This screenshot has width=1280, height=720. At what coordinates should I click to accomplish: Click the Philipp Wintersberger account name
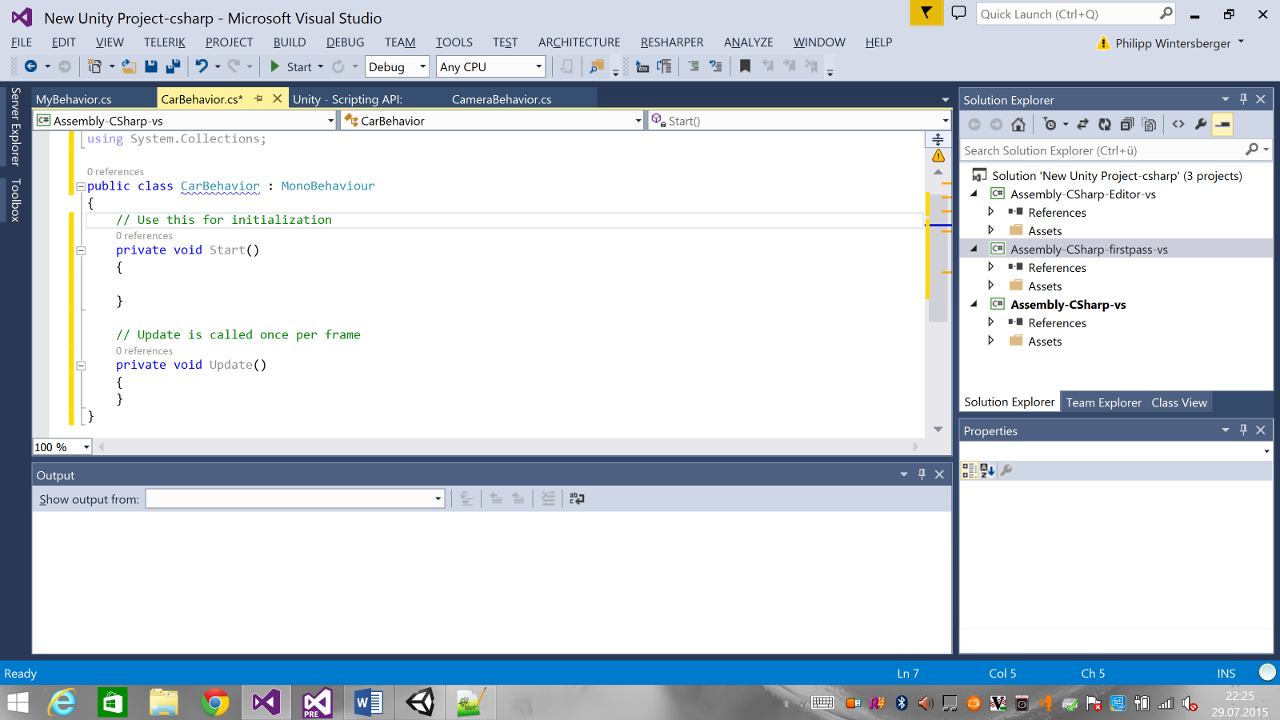pos(1173,43)
